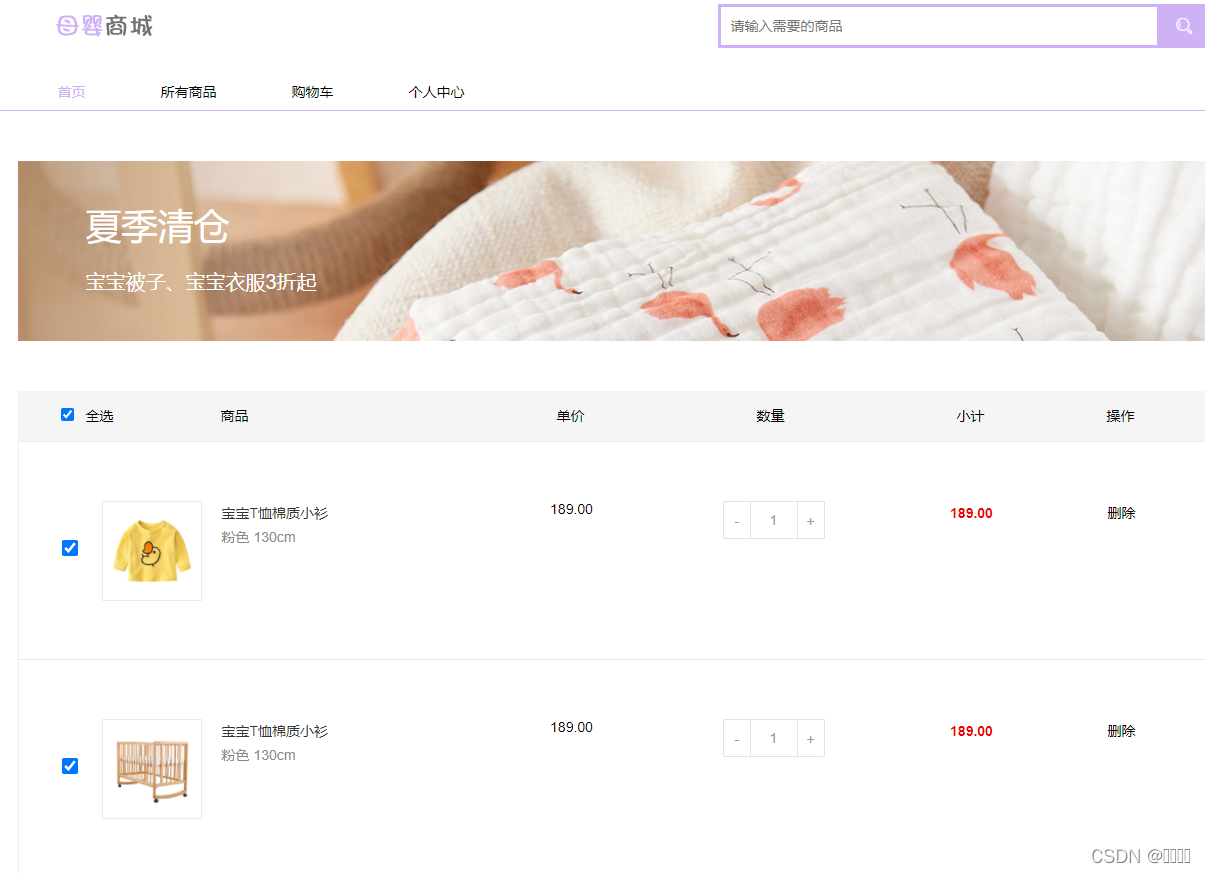Toggle the 全选 select-all checkbox
The height and width of the screenshot is (873, 1205).
coord(68,414)
